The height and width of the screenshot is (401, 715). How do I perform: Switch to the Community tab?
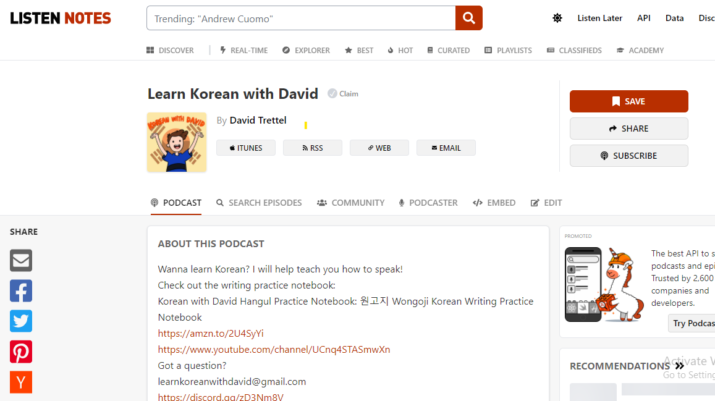[351, 203]
